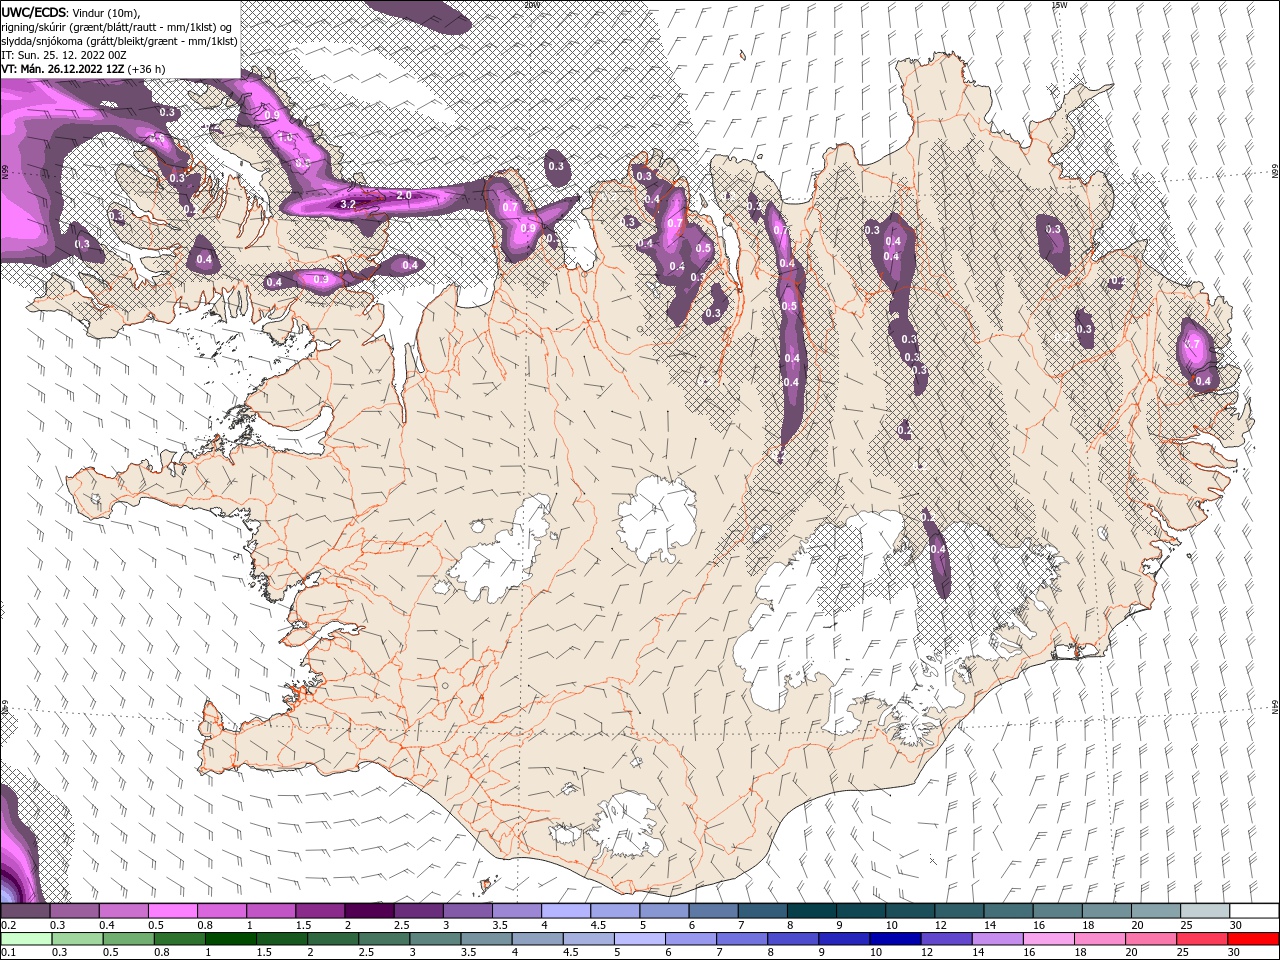This screenshot has height=960, width=1280.
Task: Click the violet swatch labelled 12 in the bottom legend row
Action: coord(946,939)
